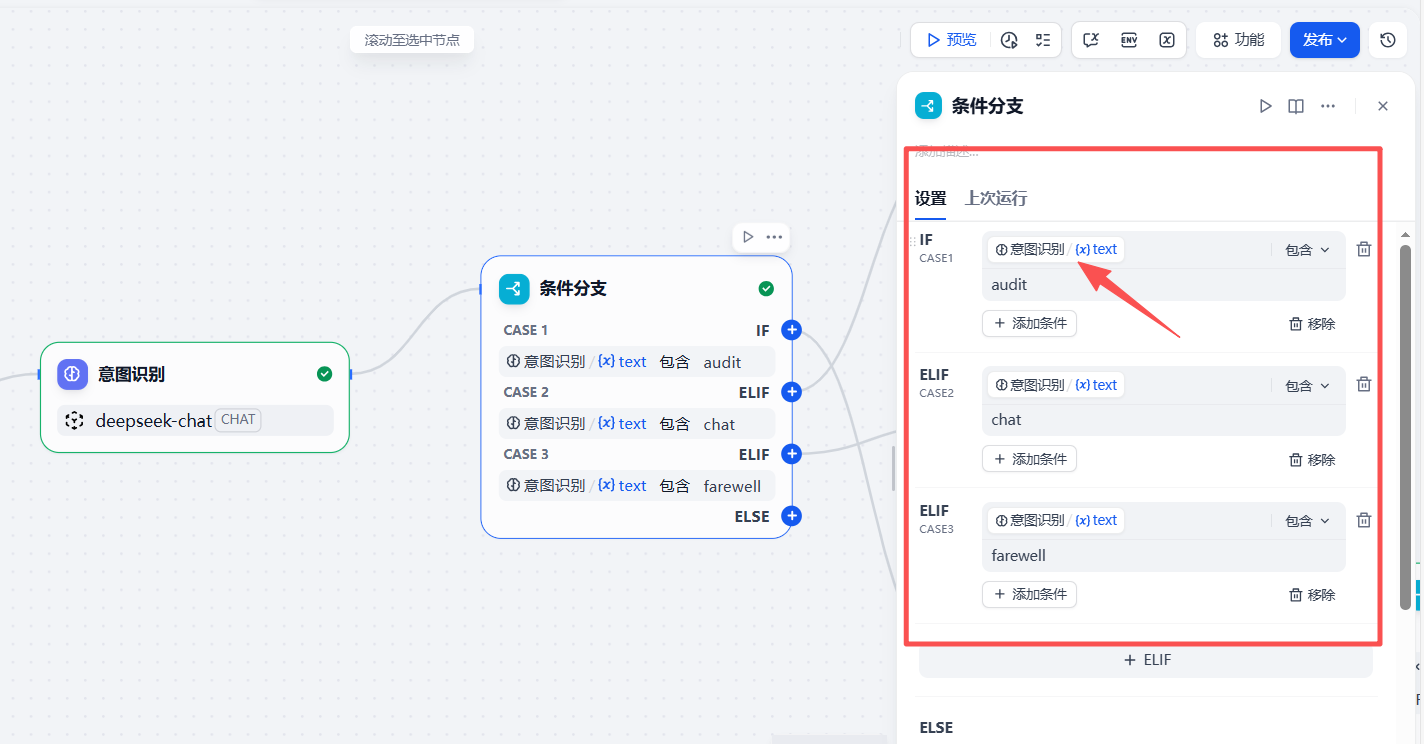The height and width of the screenshot is (744, 1424).
Task: Run the 条件分支 node from panel header
Action: (1265, 106)
